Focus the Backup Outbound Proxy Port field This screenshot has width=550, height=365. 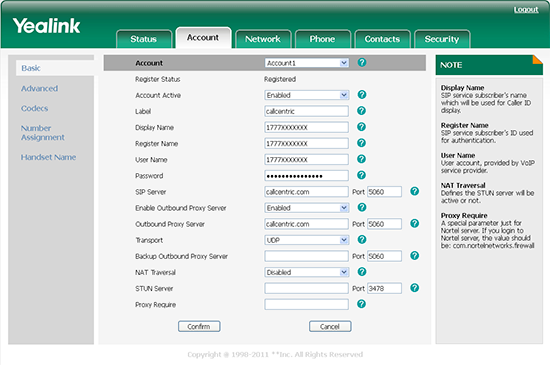pyautogui.click(x=384, y=256)
